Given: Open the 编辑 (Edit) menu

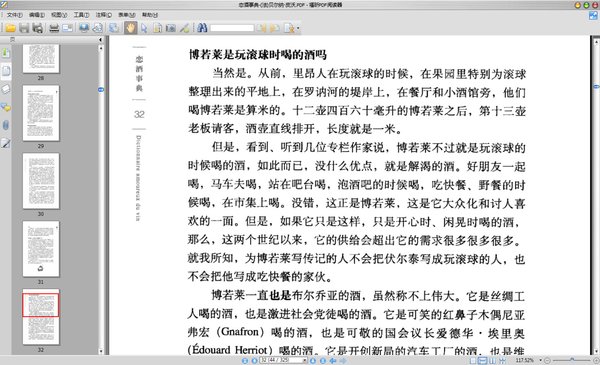Looking at the screenshot, I should [x=37, y=15].
